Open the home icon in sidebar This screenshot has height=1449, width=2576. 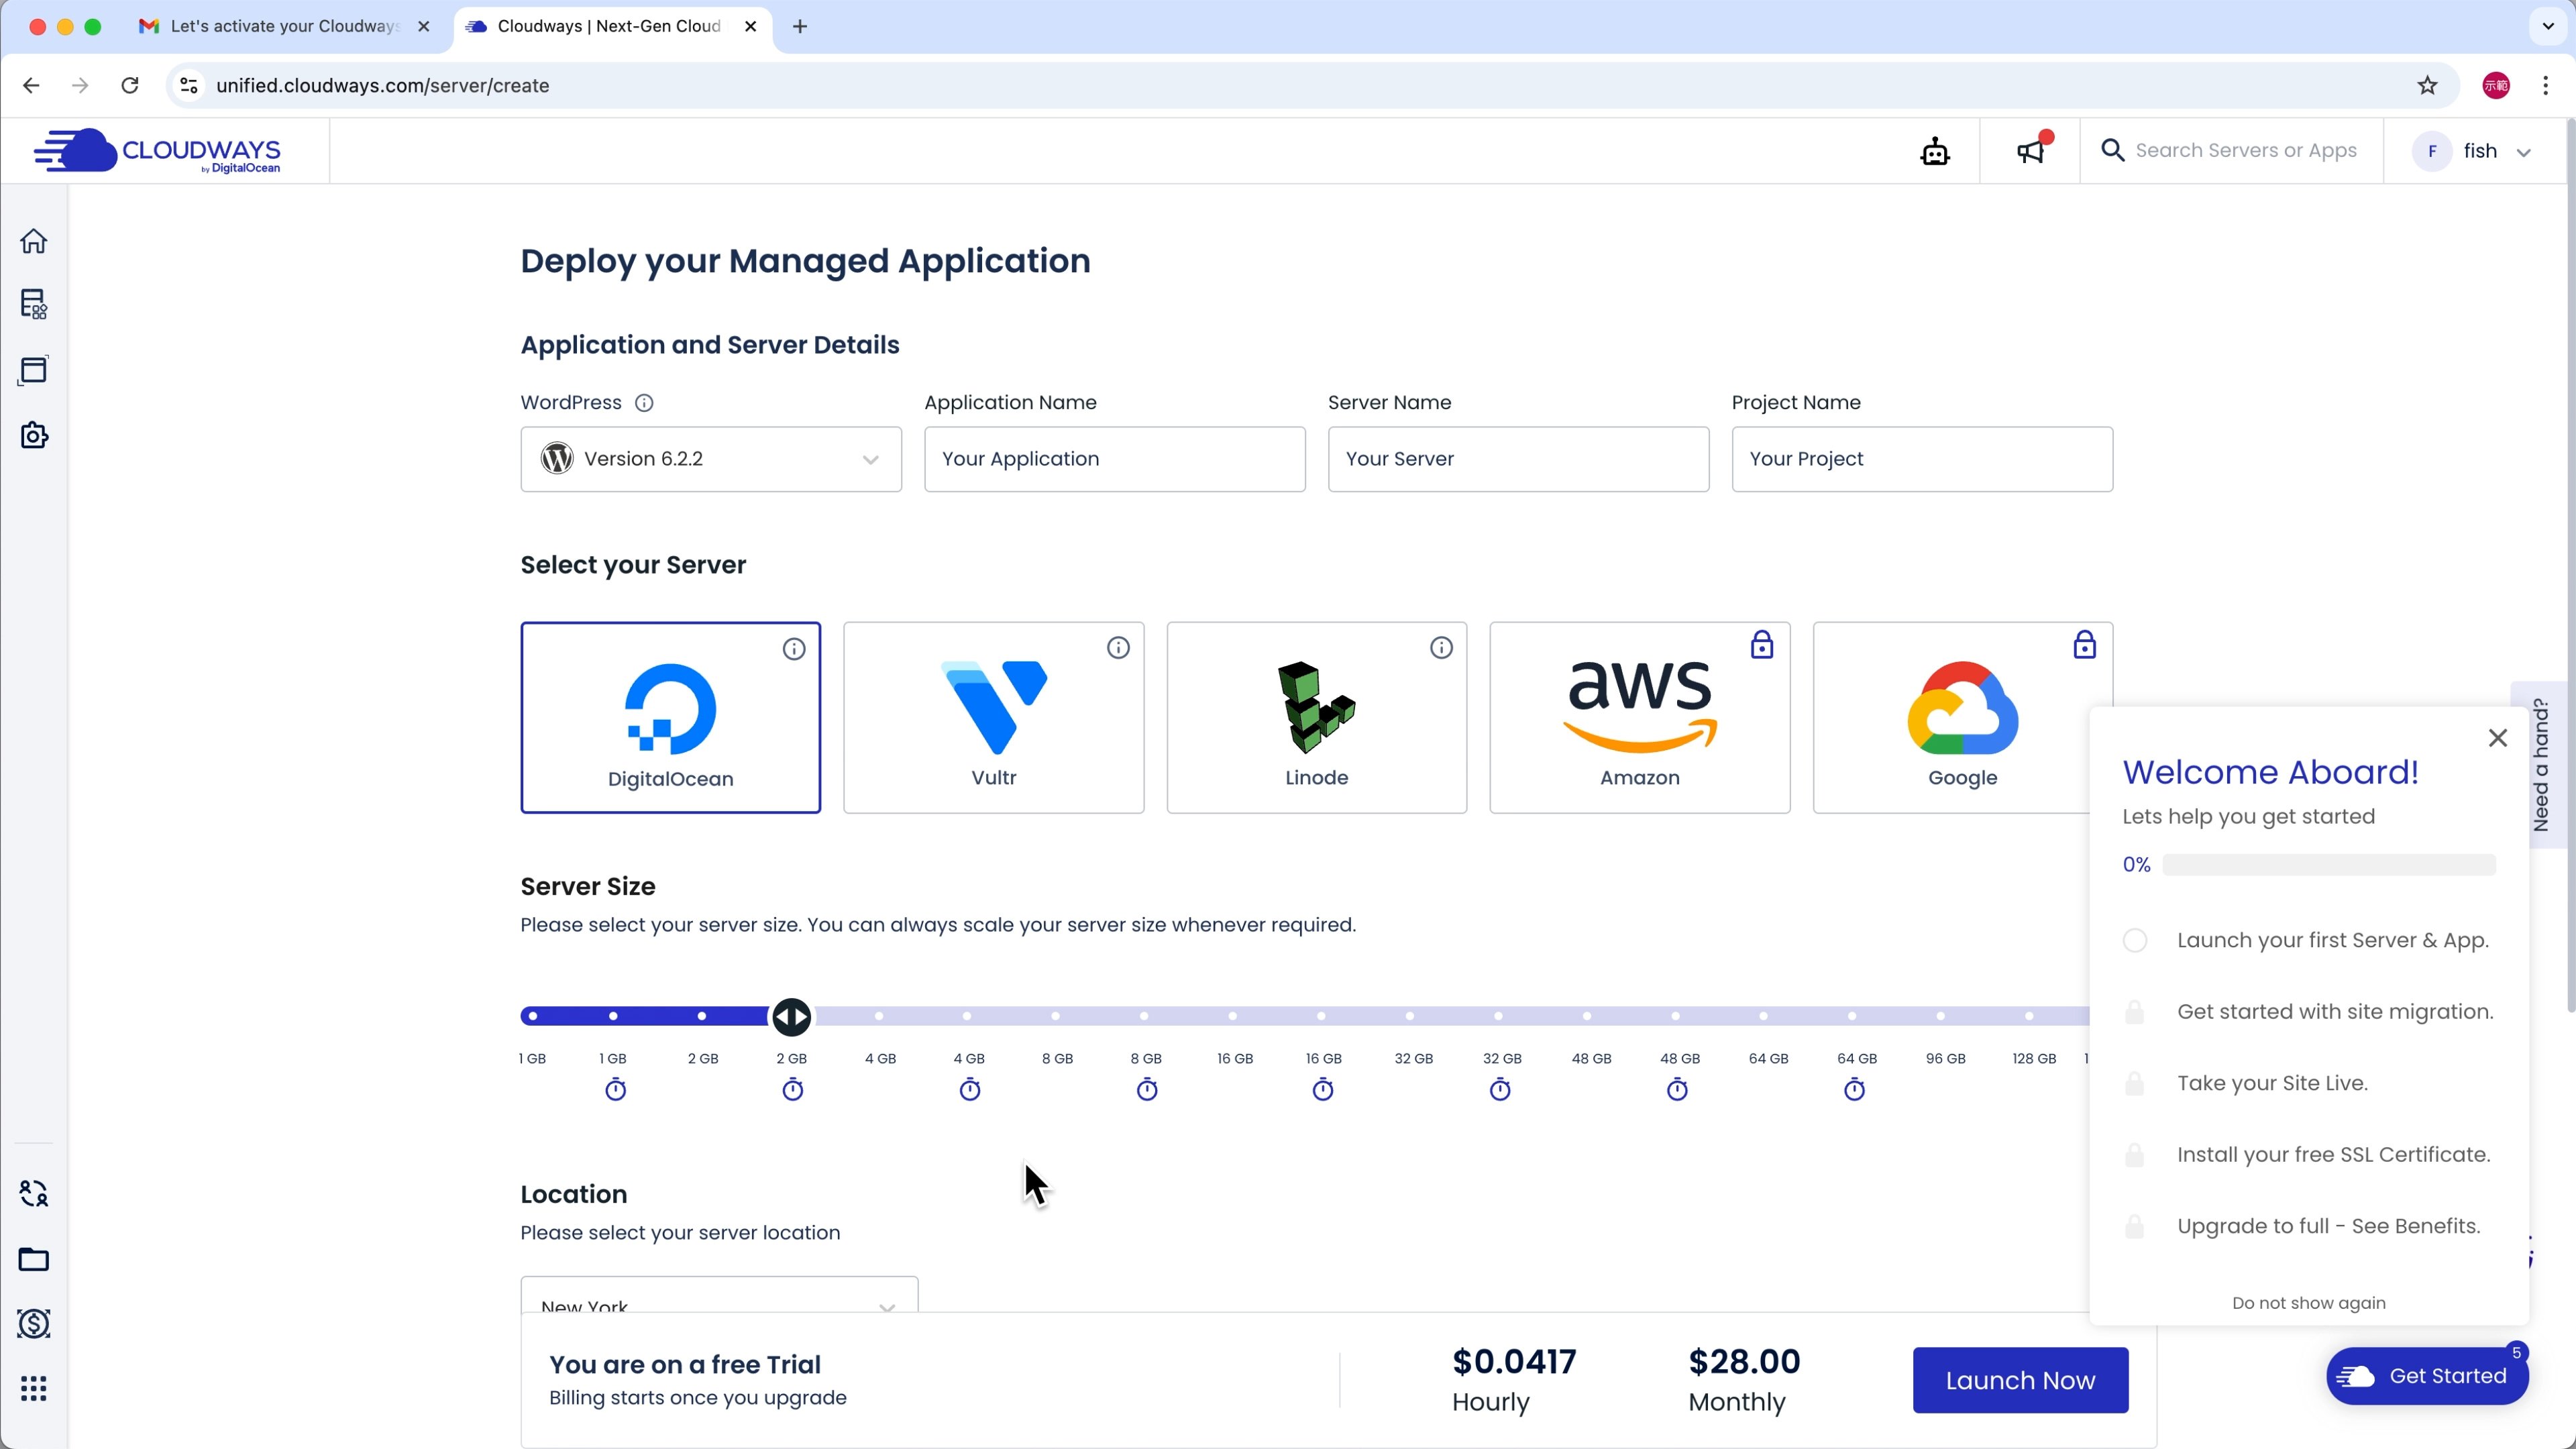click(x=34, y=241)
